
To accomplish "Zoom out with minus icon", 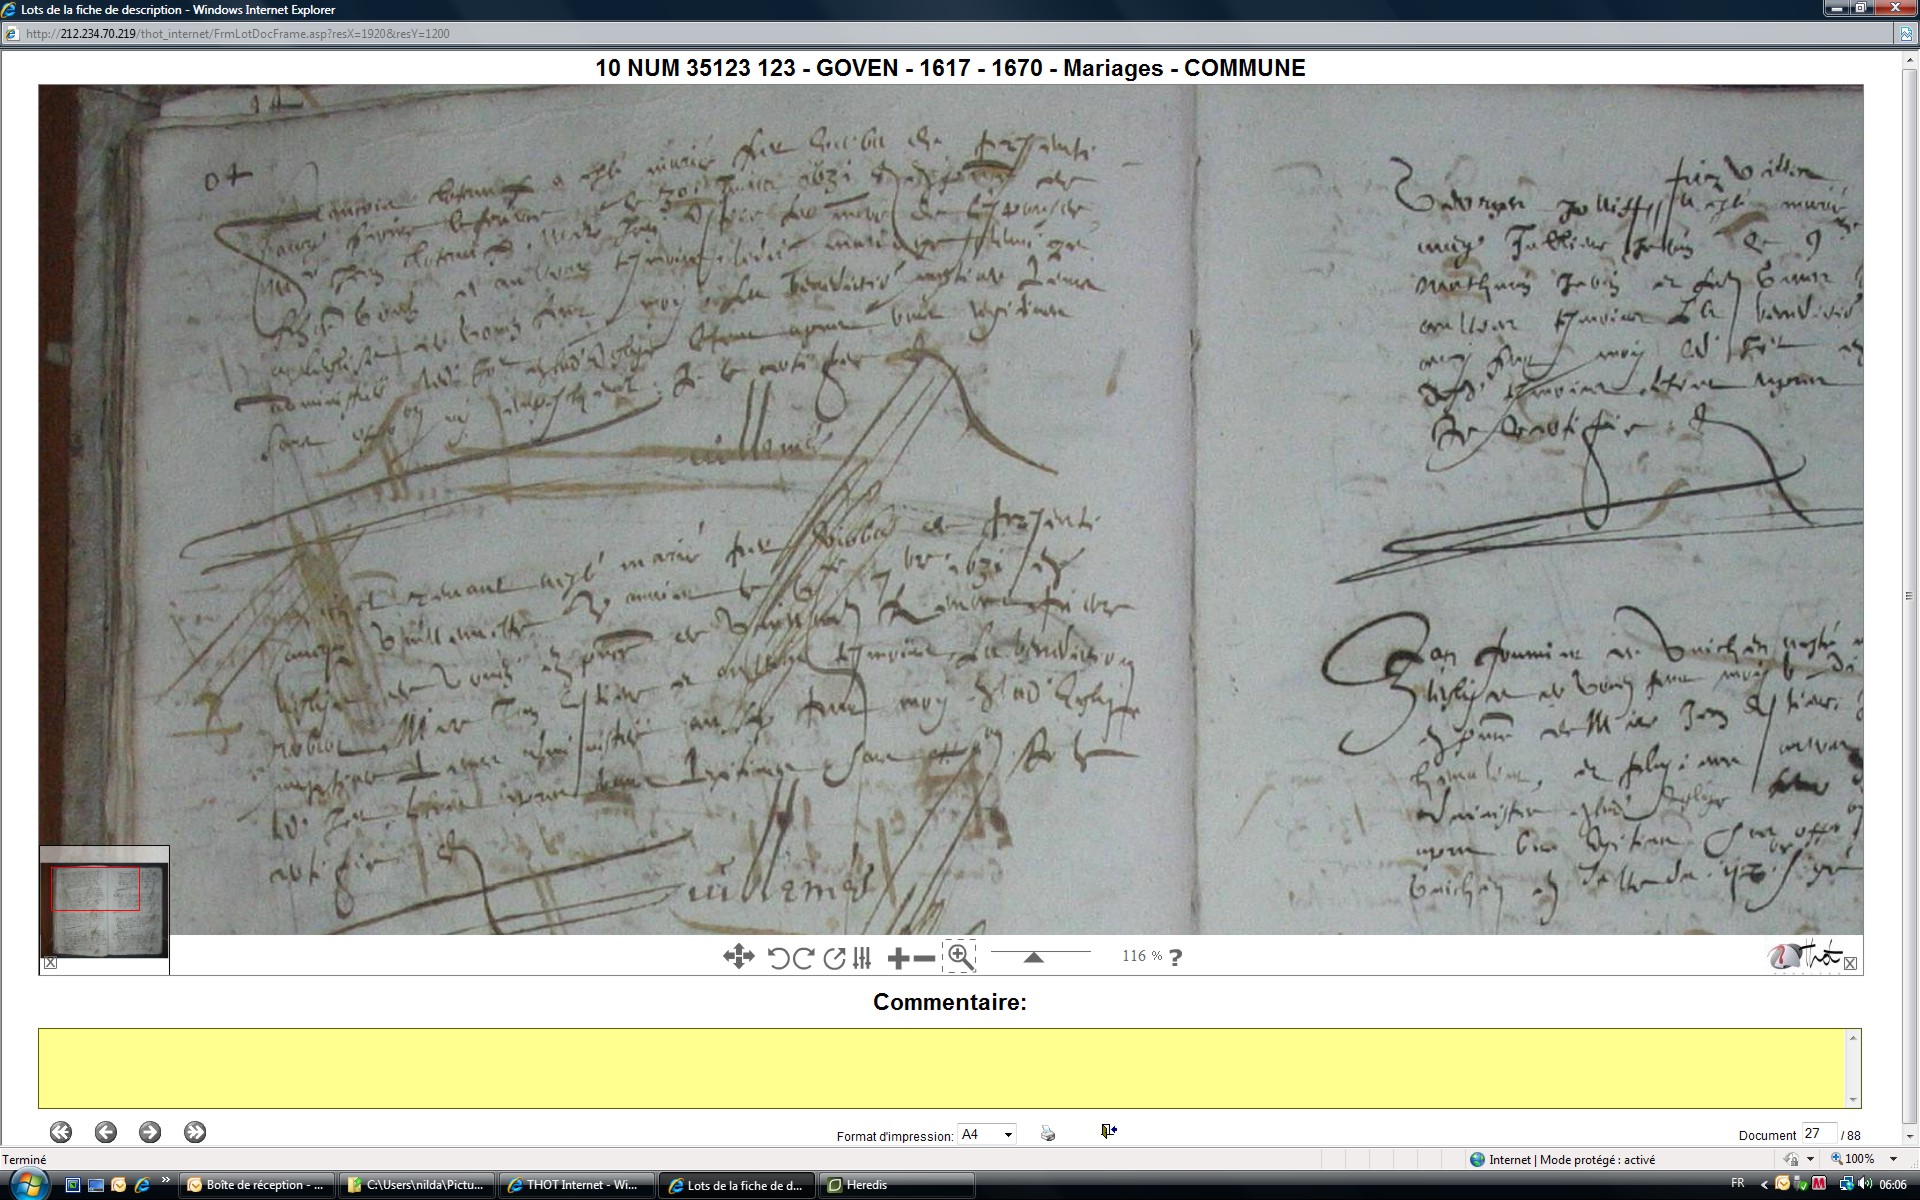I will click(925, 959).
